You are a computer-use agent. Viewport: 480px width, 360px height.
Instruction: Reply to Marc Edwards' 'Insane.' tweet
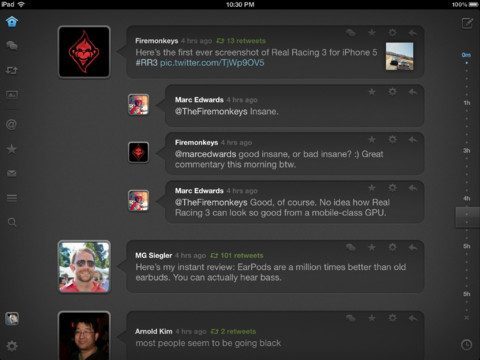pos(413,92)
